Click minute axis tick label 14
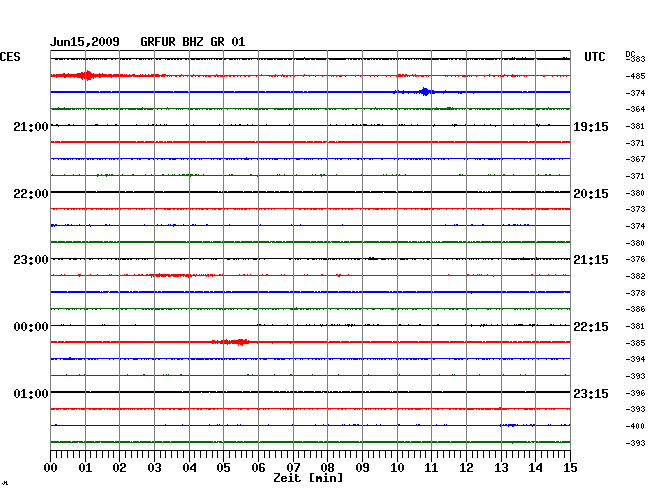Viewport: 650px width, 494px height. 535,468
